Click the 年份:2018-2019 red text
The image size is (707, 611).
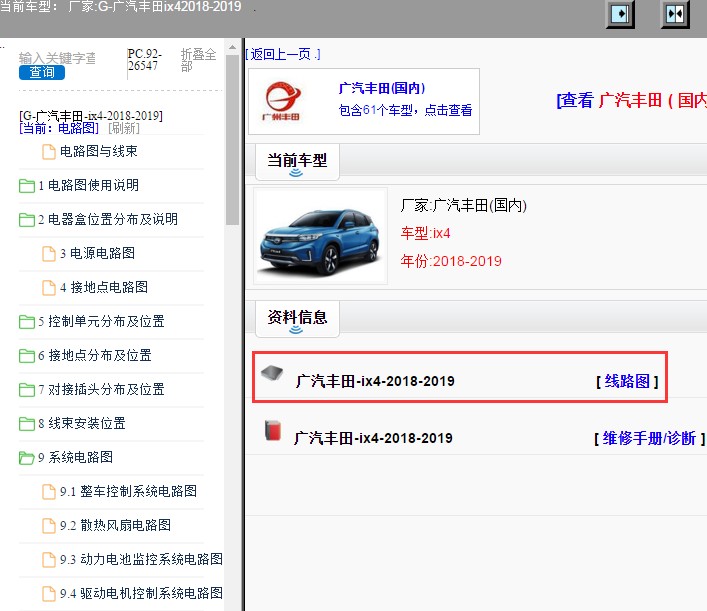(451, 261)
